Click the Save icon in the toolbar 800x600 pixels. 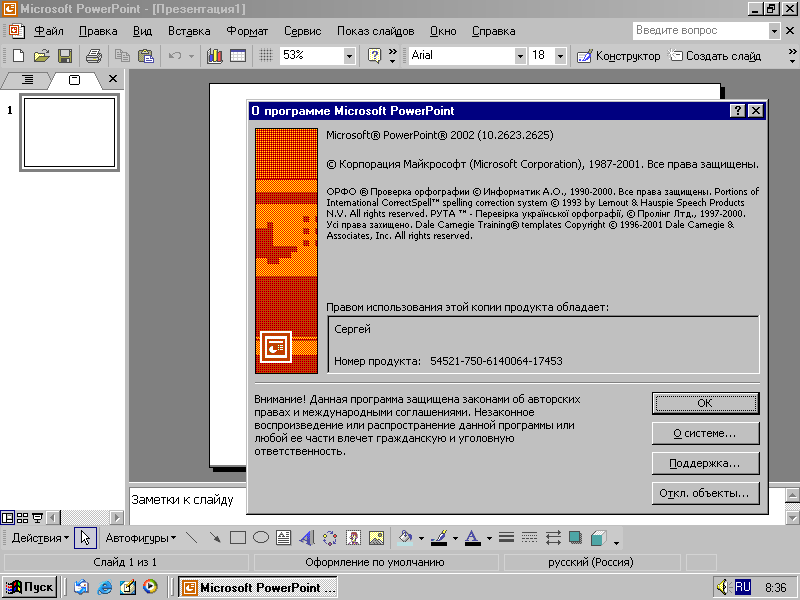[64, 56]
